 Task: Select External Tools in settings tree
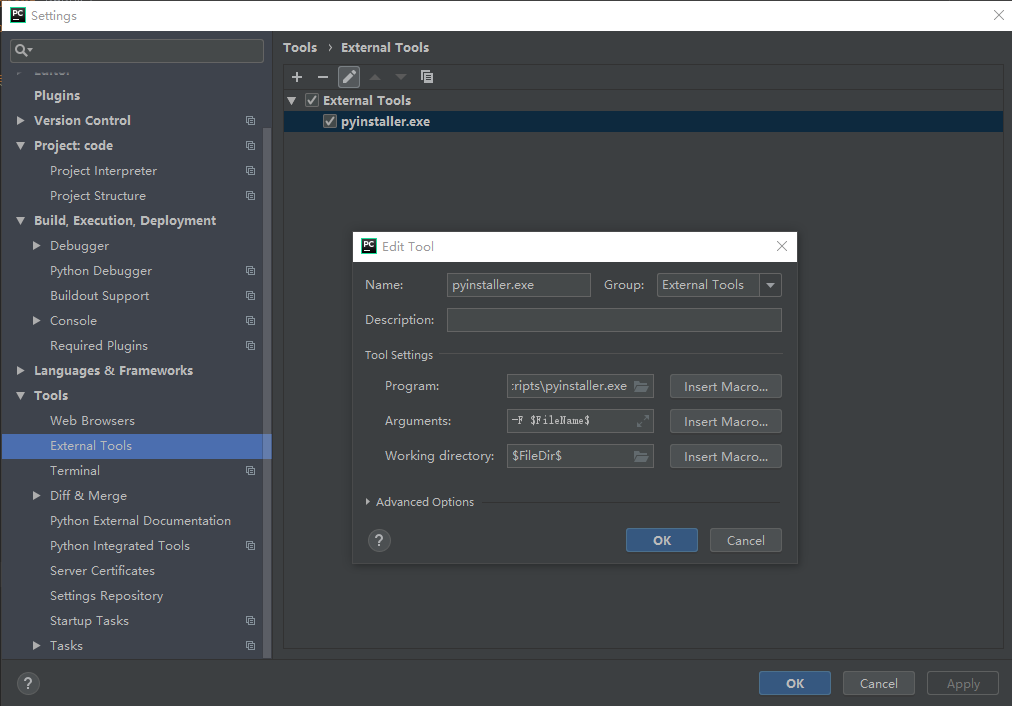point(136,446)
